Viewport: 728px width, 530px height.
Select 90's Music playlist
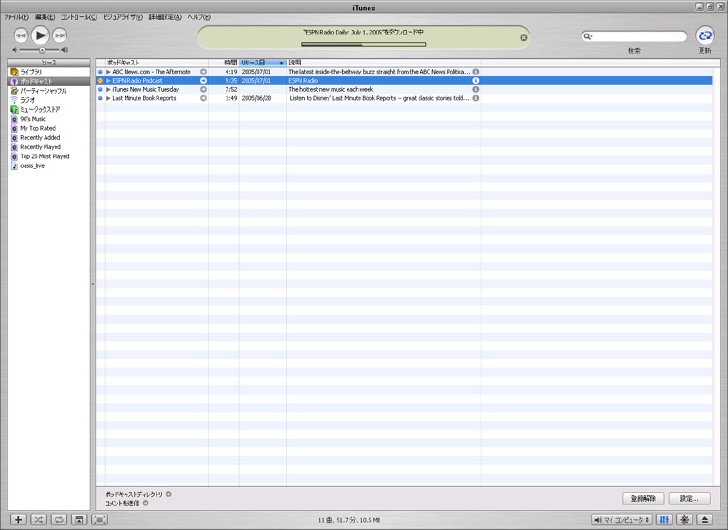tap(49, 119)
